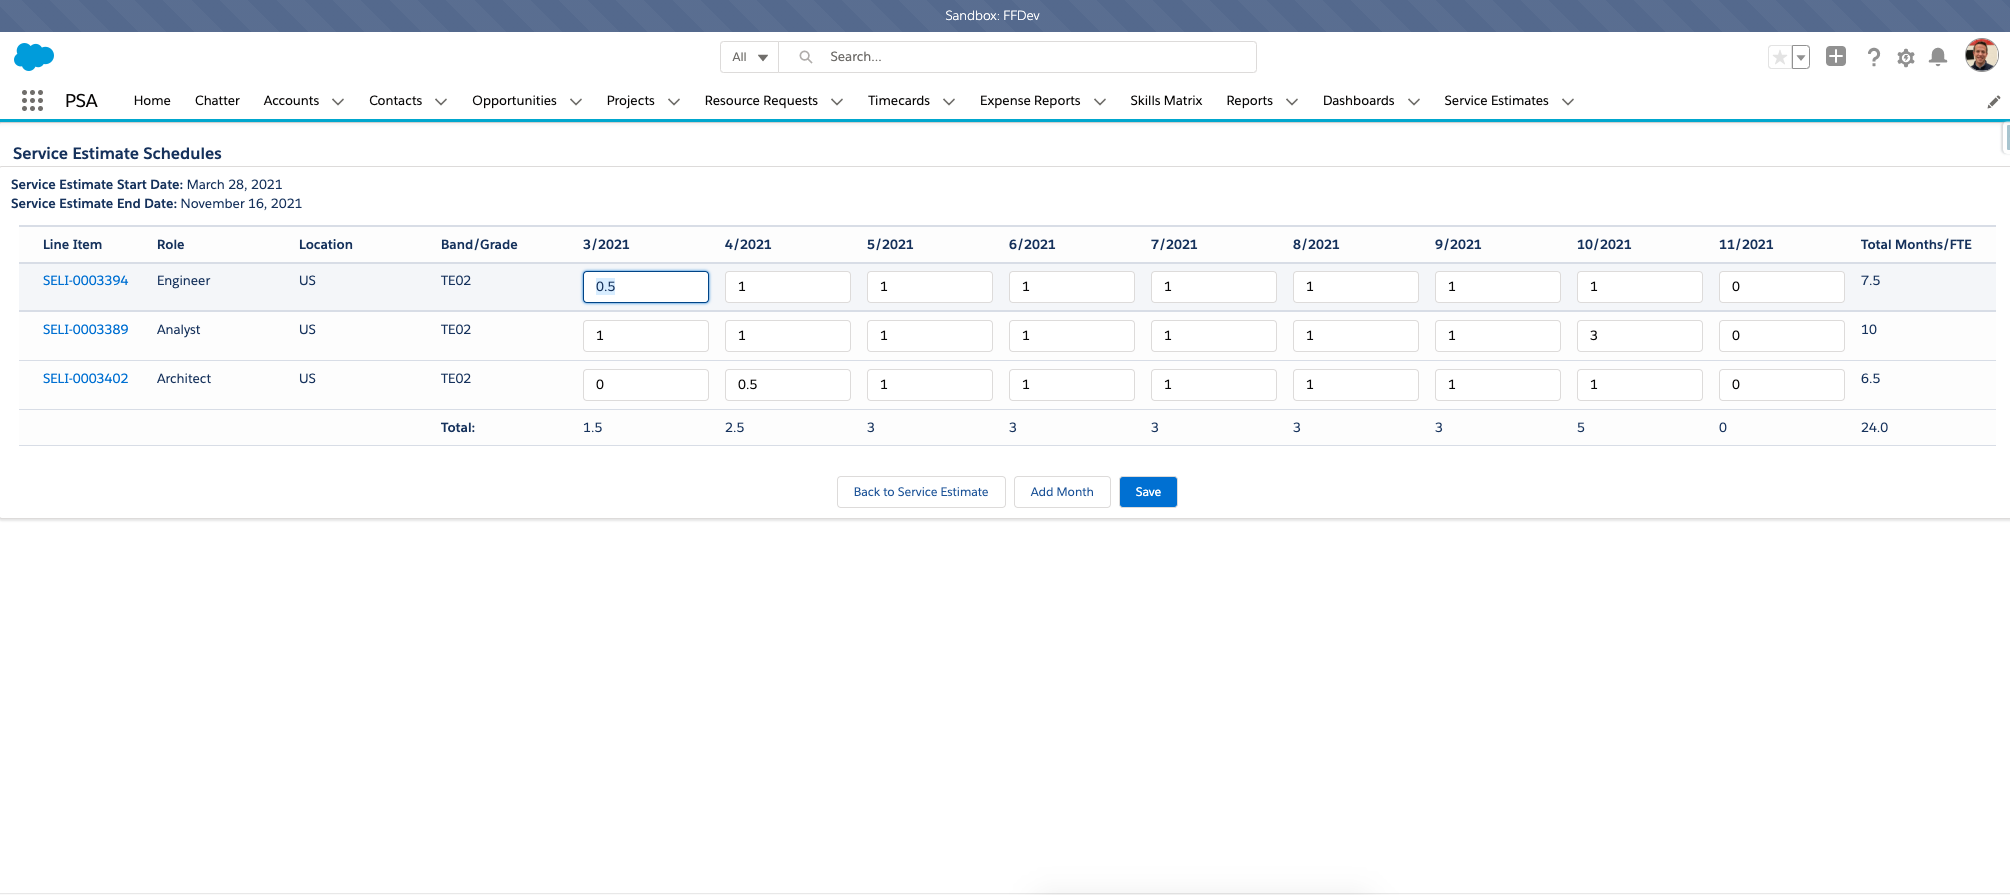Click the search magnifier icon
Image resolution: width=2010 pixels, height=895 pixels.
click(805, 57)
